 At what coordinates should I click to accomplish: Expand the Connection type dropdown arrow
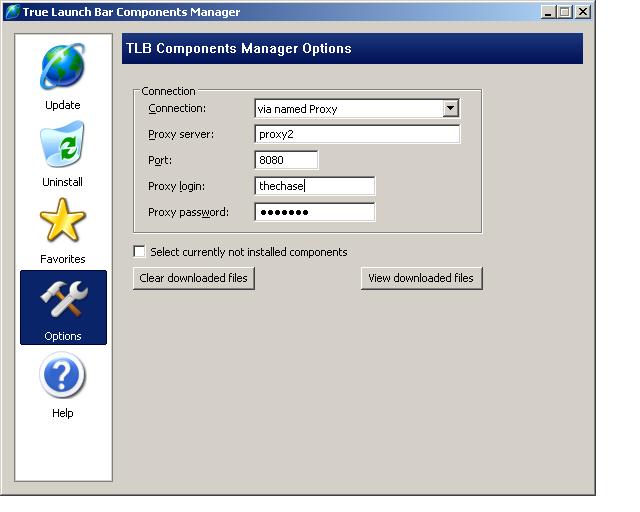[x=450, y=109]
